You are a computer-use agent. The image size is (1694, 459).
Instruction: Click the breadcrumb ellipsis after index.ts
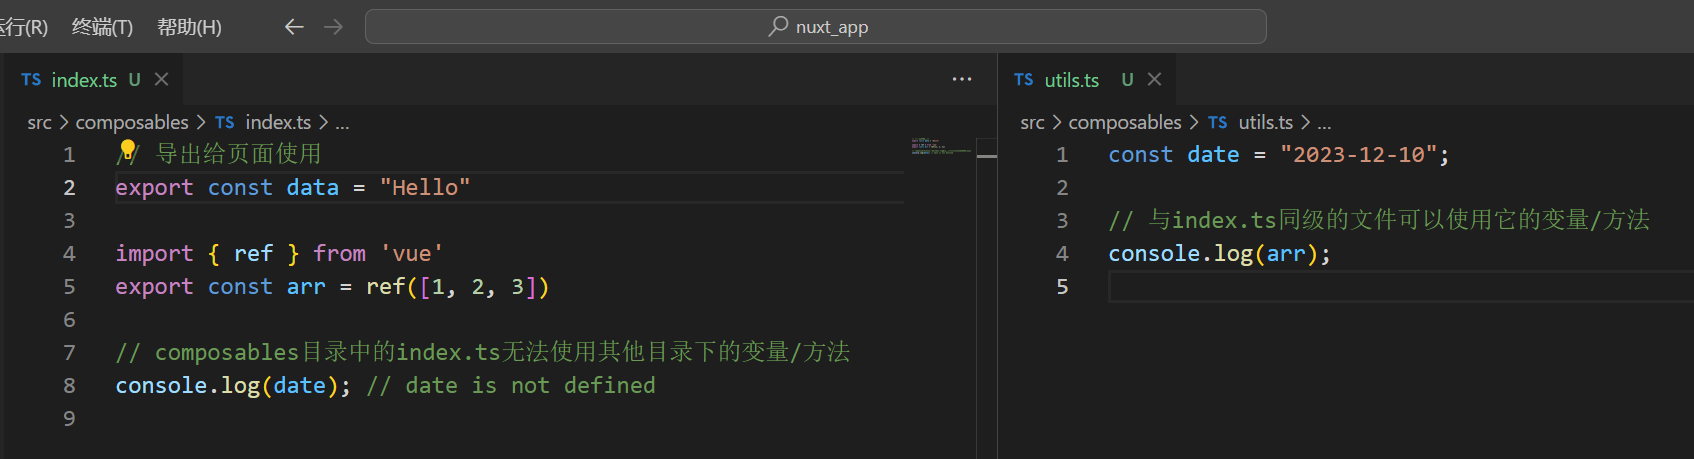point(342,123)
